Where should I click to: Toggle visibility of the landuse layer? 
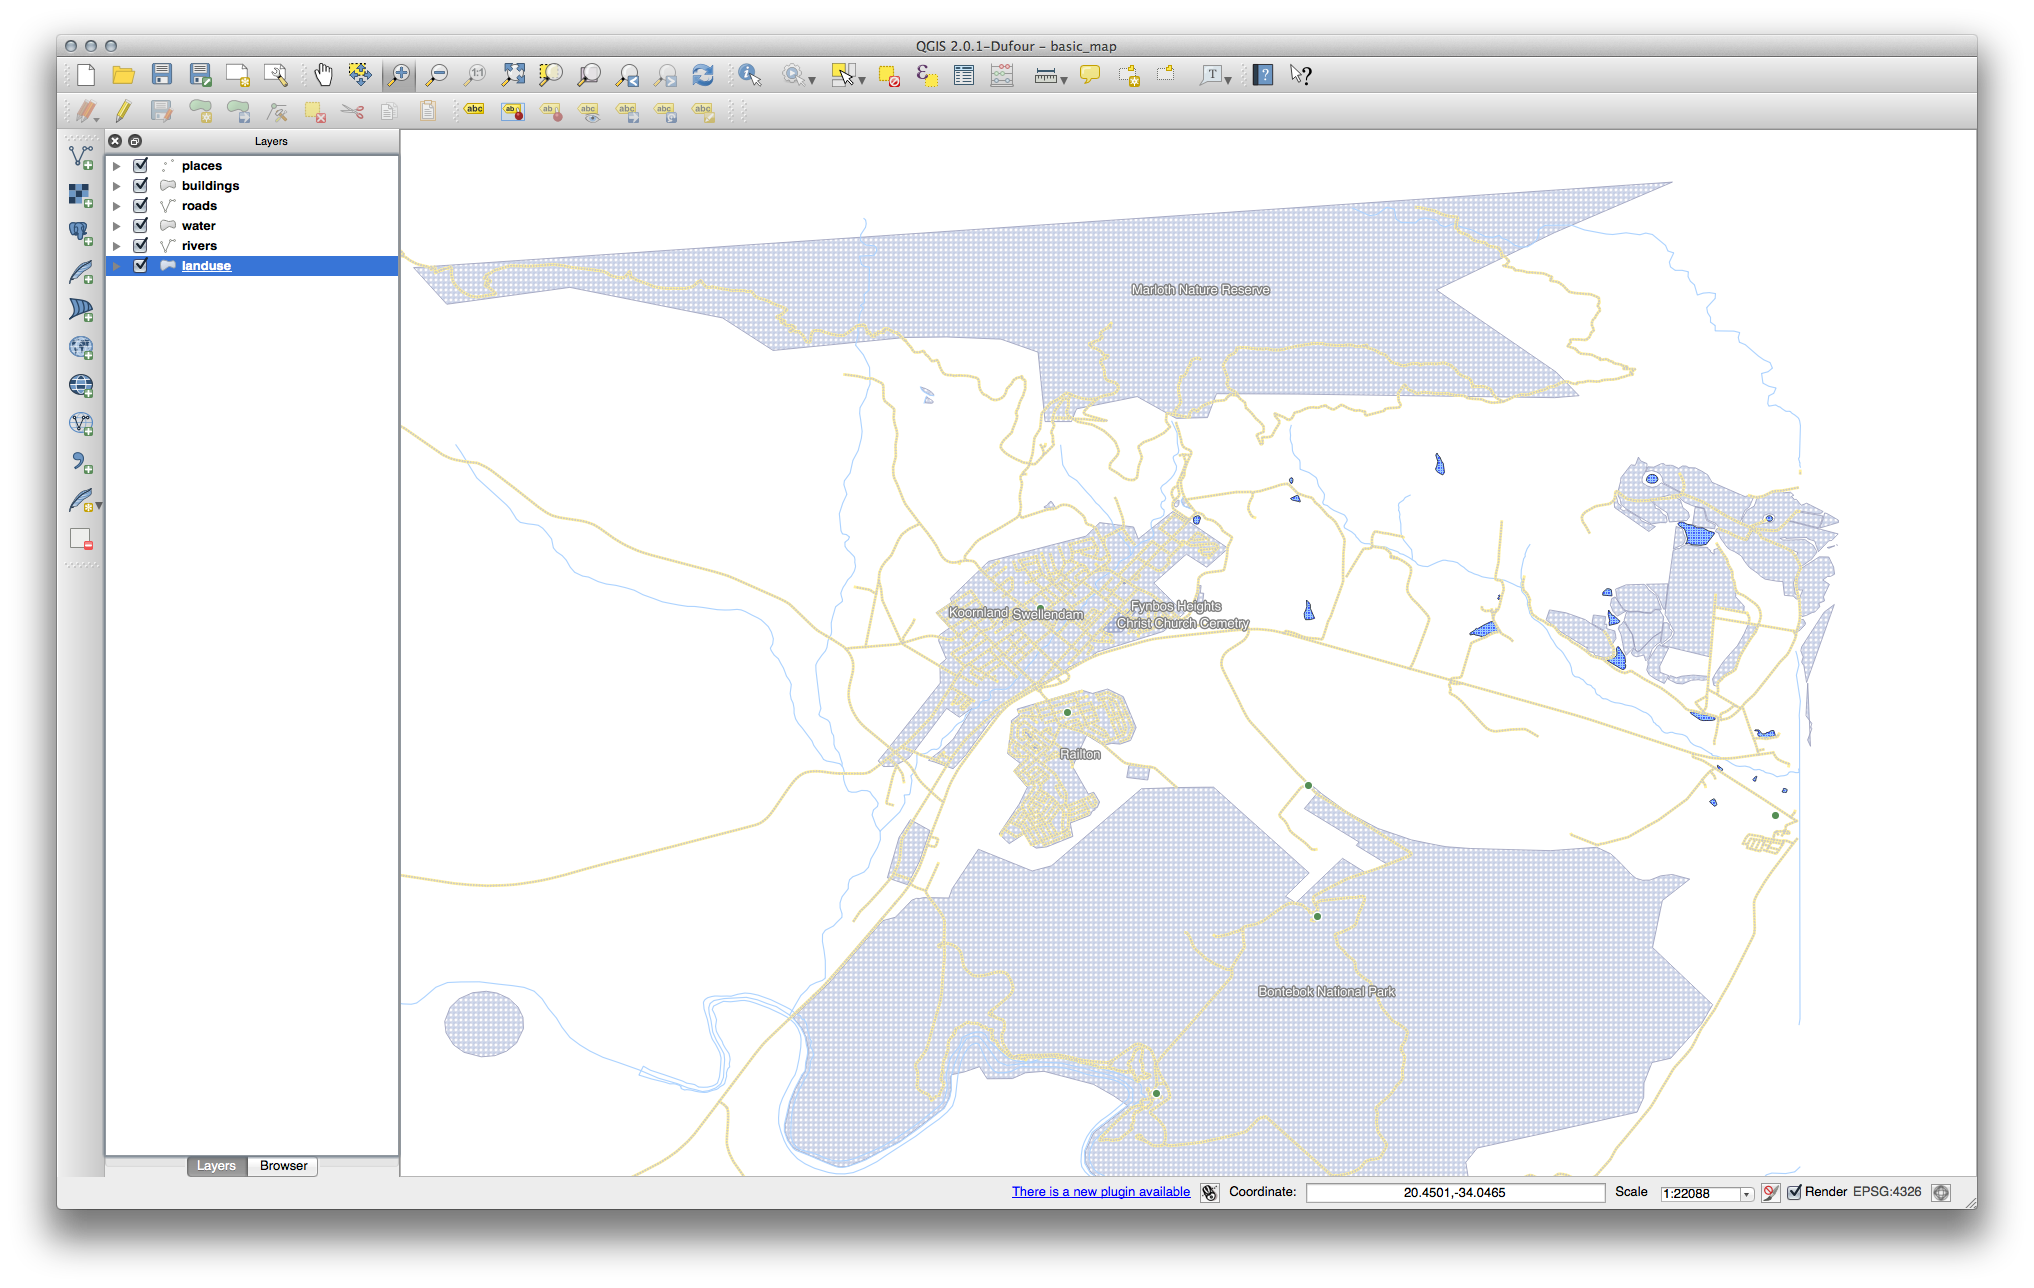pyautogui.click(x=142, y=265)
